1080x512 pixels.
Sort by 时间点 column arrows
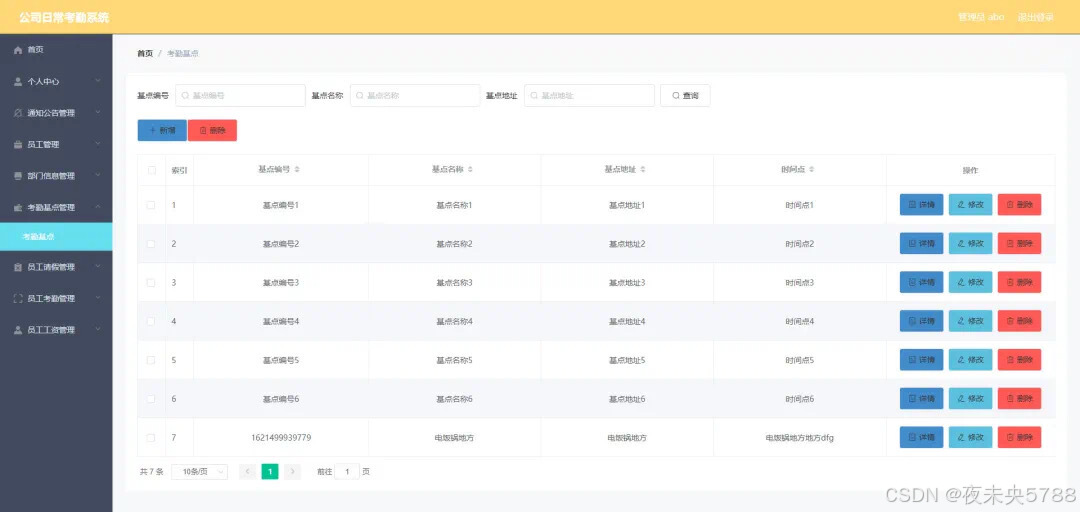point(811,170)
